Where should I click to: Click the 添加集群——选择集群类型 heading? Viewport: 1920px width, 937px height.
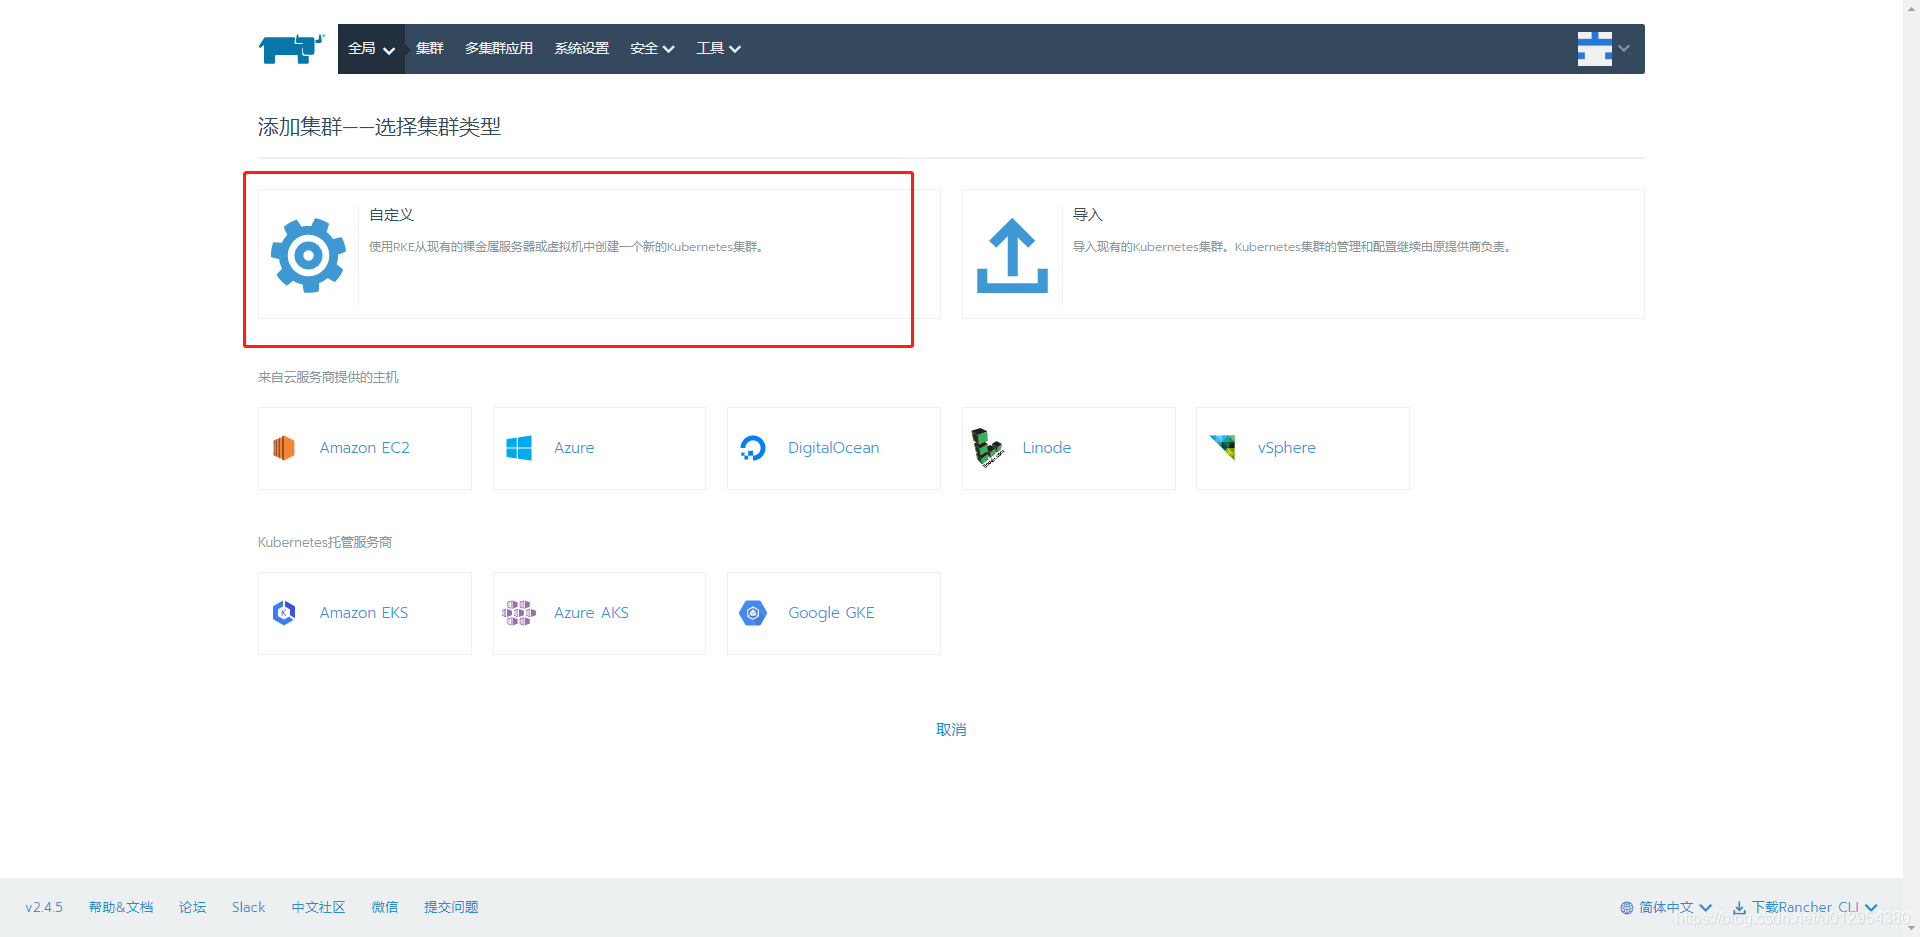coord(380,127)
